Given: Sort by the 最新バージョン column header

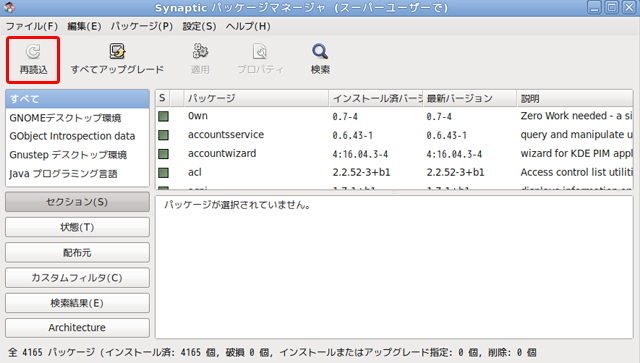Looking at the screenshot, I should (470, 98).
